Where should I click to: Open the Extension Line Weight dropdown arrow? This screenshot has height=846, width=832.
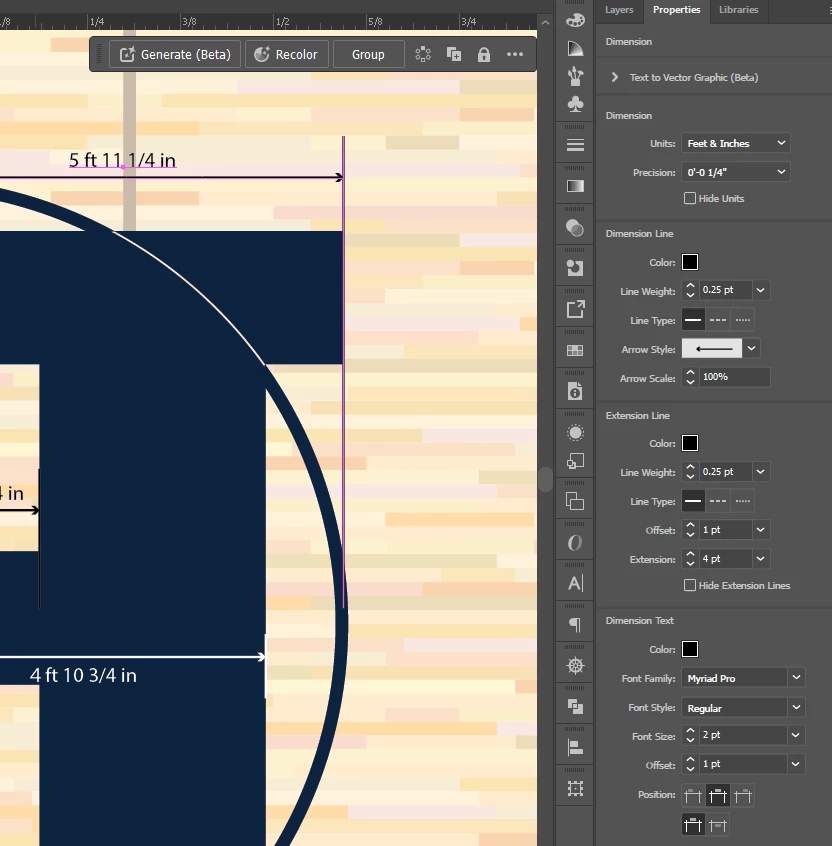[760, 472]
